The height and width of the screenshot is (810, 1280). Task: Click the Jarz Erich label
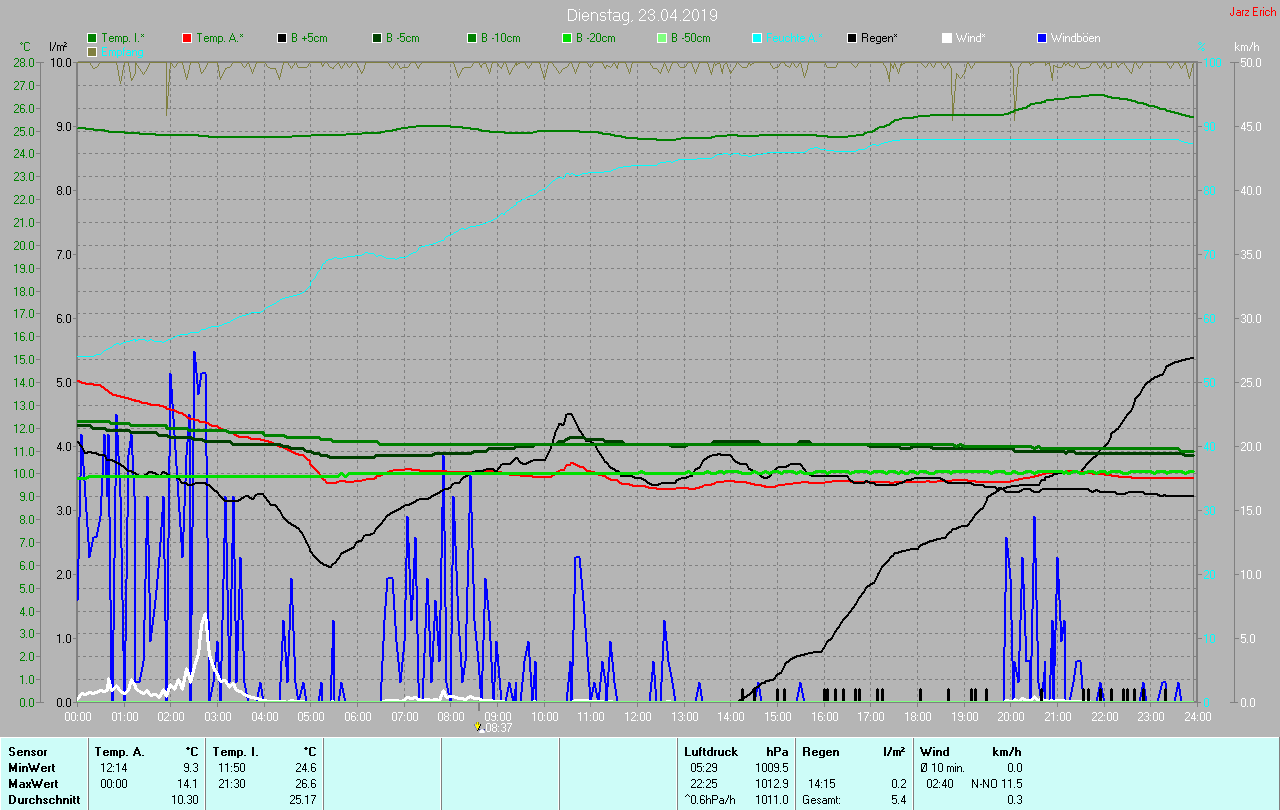[x=1252, y=12]
